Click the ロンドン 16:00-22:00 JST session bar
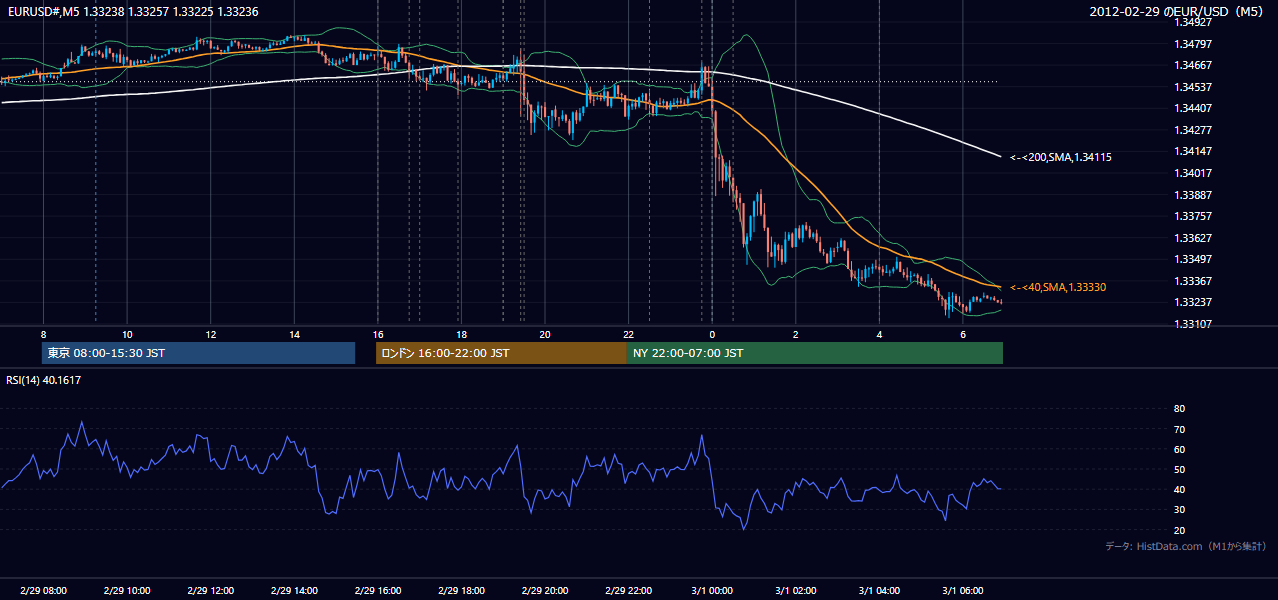The width and height of the screenshot is (1278, 600). (x=501, y=353)
